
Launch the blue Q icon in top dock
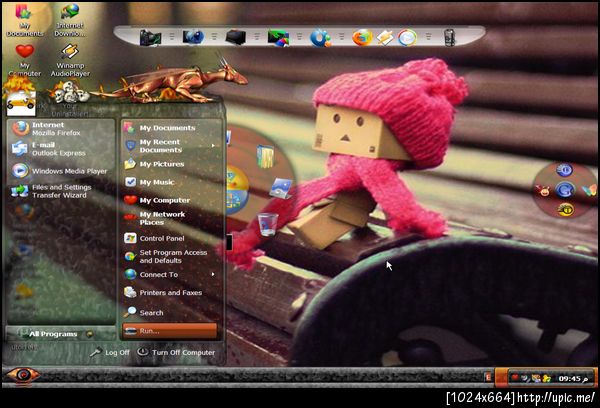point(320,38)
